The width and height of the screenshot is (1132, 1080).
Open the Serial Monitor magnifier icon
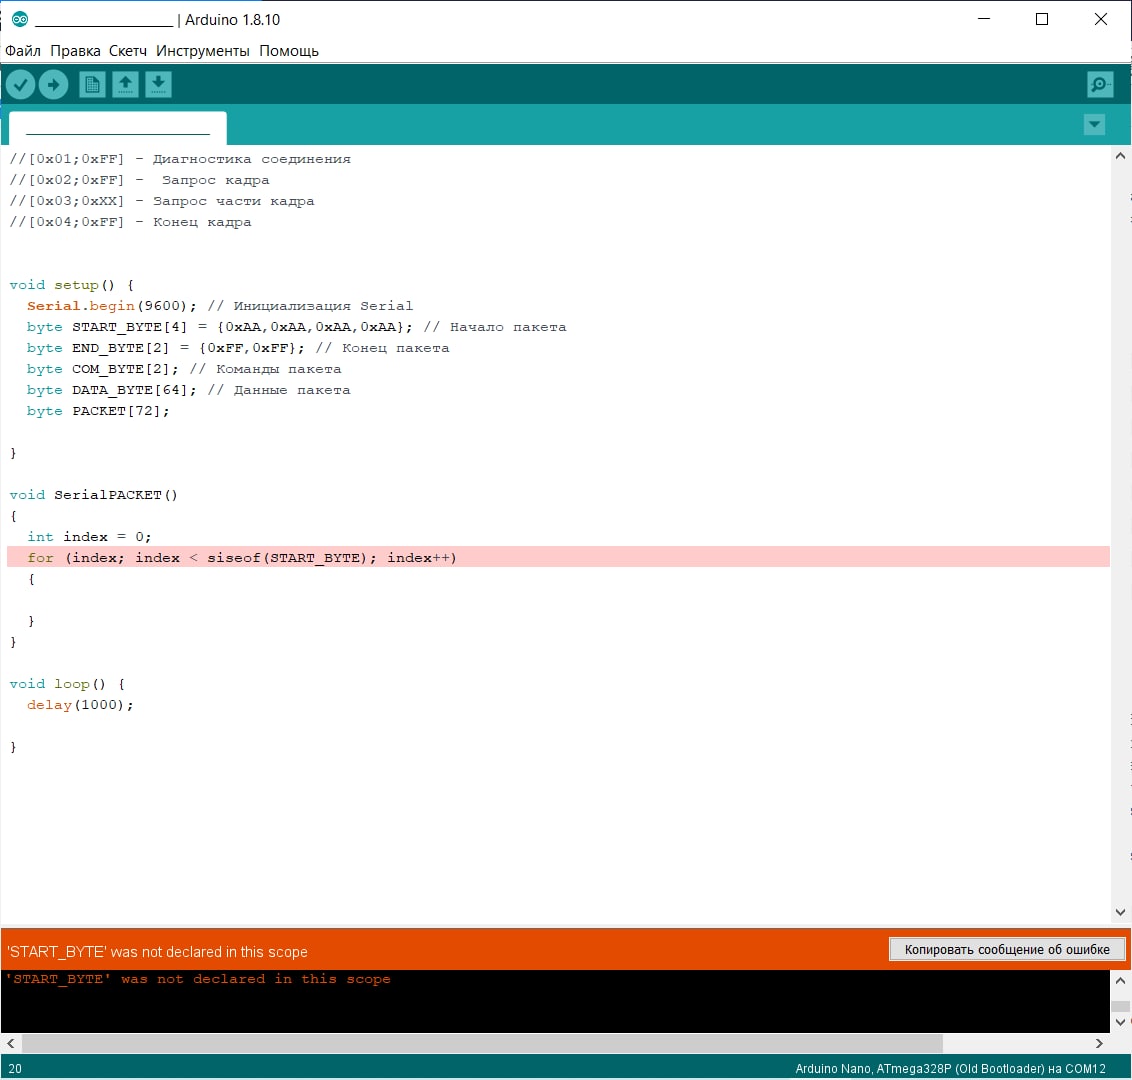coord(1100,85)
